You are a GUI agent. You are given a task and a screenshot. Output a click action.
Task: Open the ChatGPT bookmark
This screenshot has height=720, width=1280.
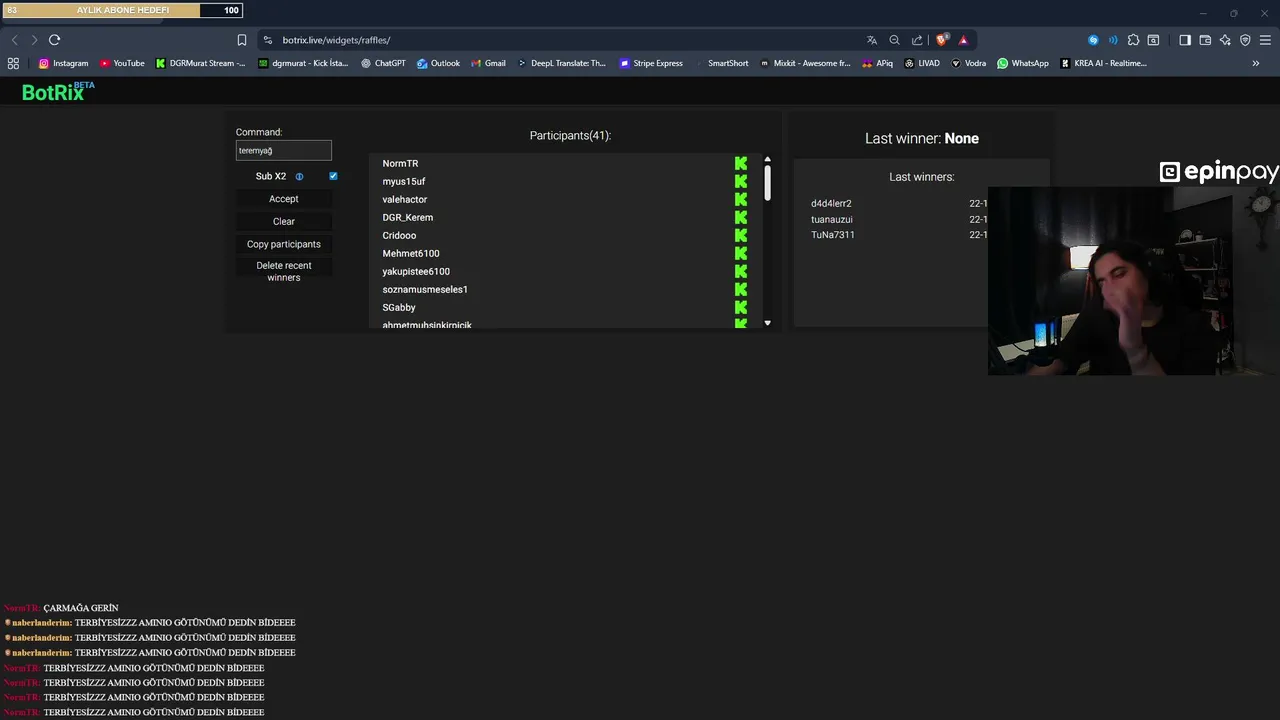(383, 63)
